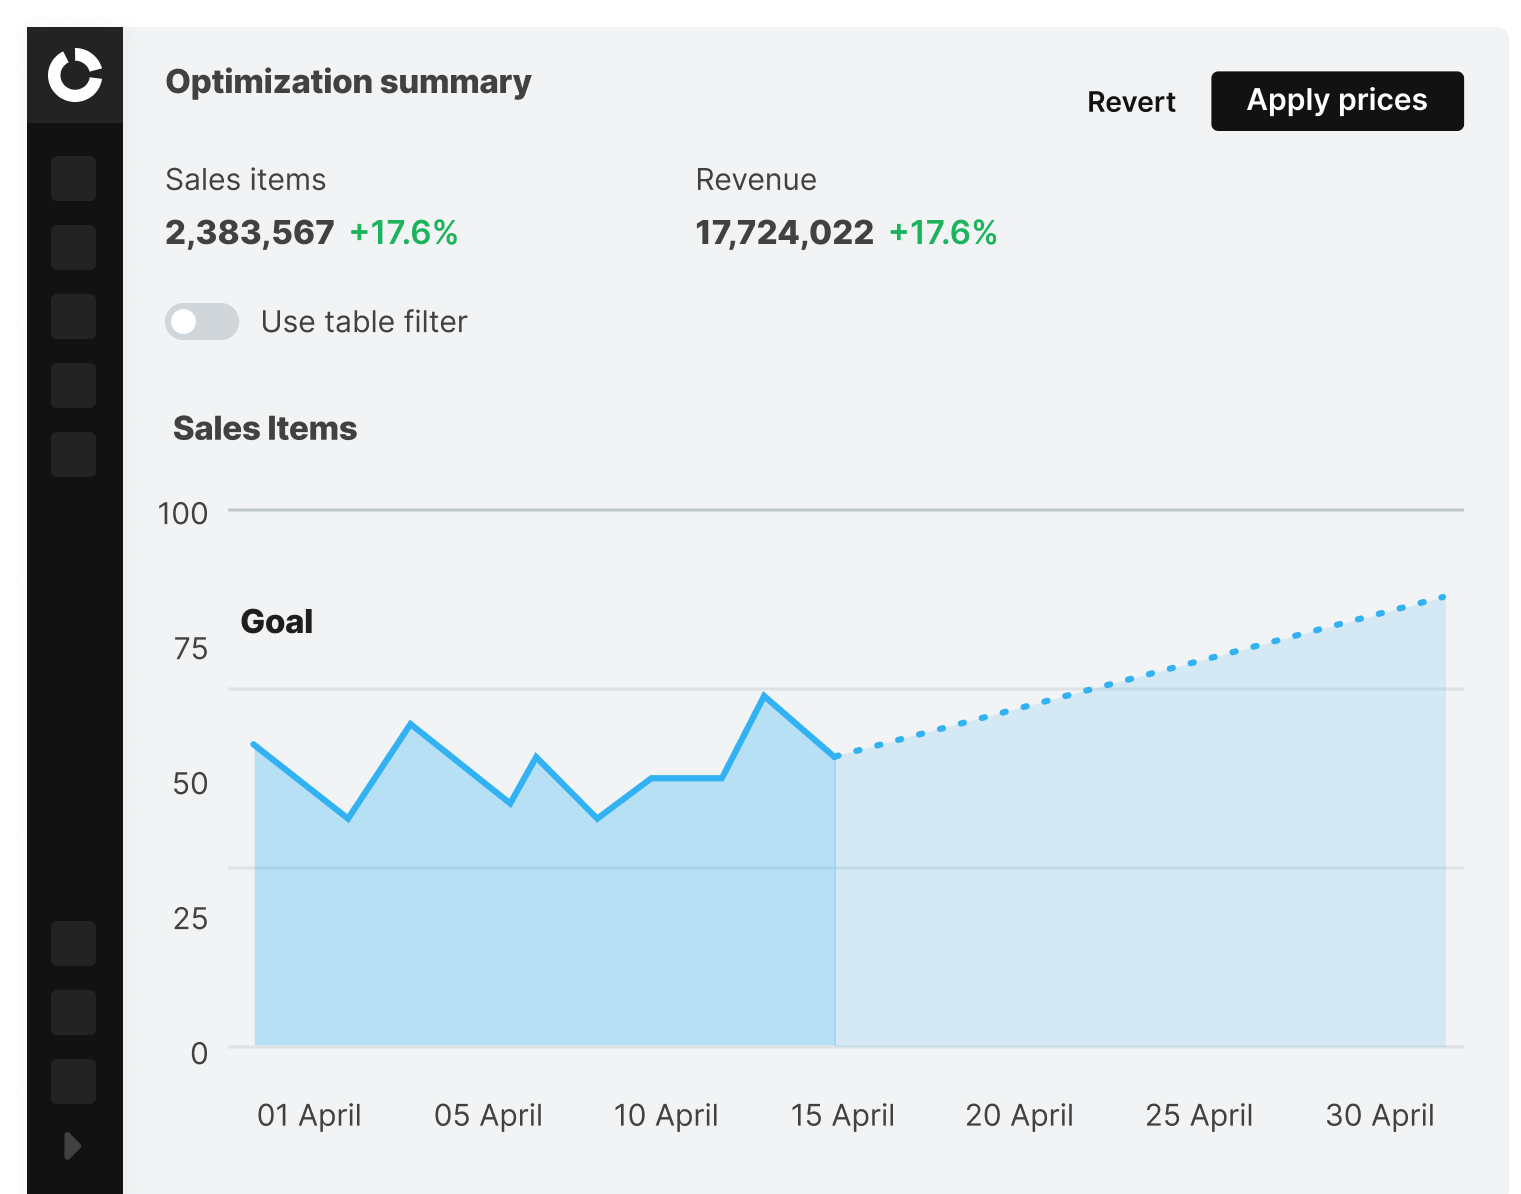Screen dimensions: 1521x1194
Task: Click the Goal label in the chart
Action: 277,622
